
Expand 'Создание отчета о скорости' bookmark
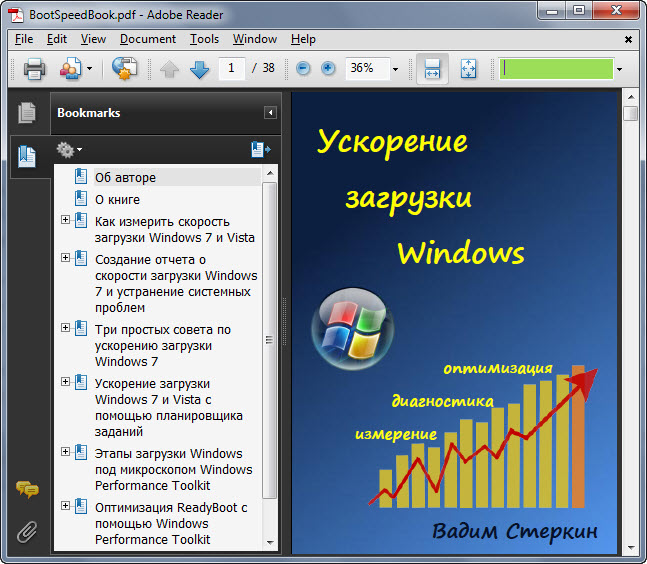65,257
